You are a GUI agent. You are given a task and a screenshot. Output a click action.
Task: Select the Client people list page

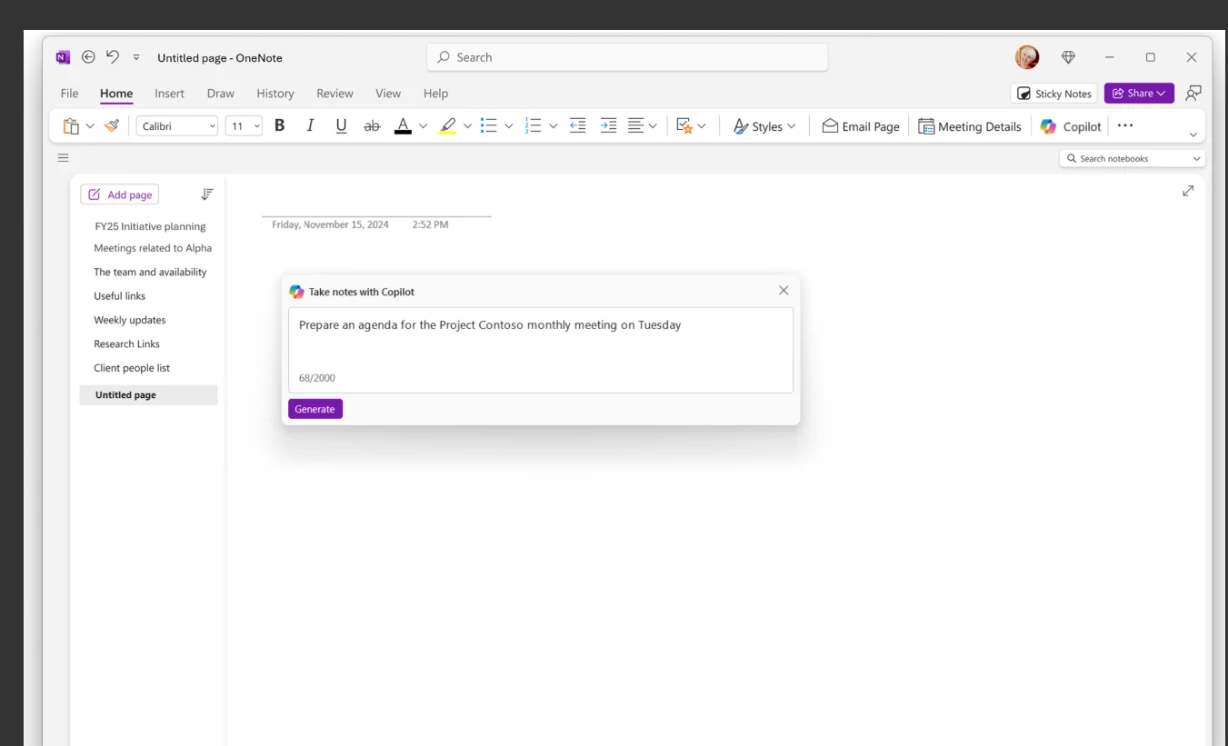coord(132,368)
